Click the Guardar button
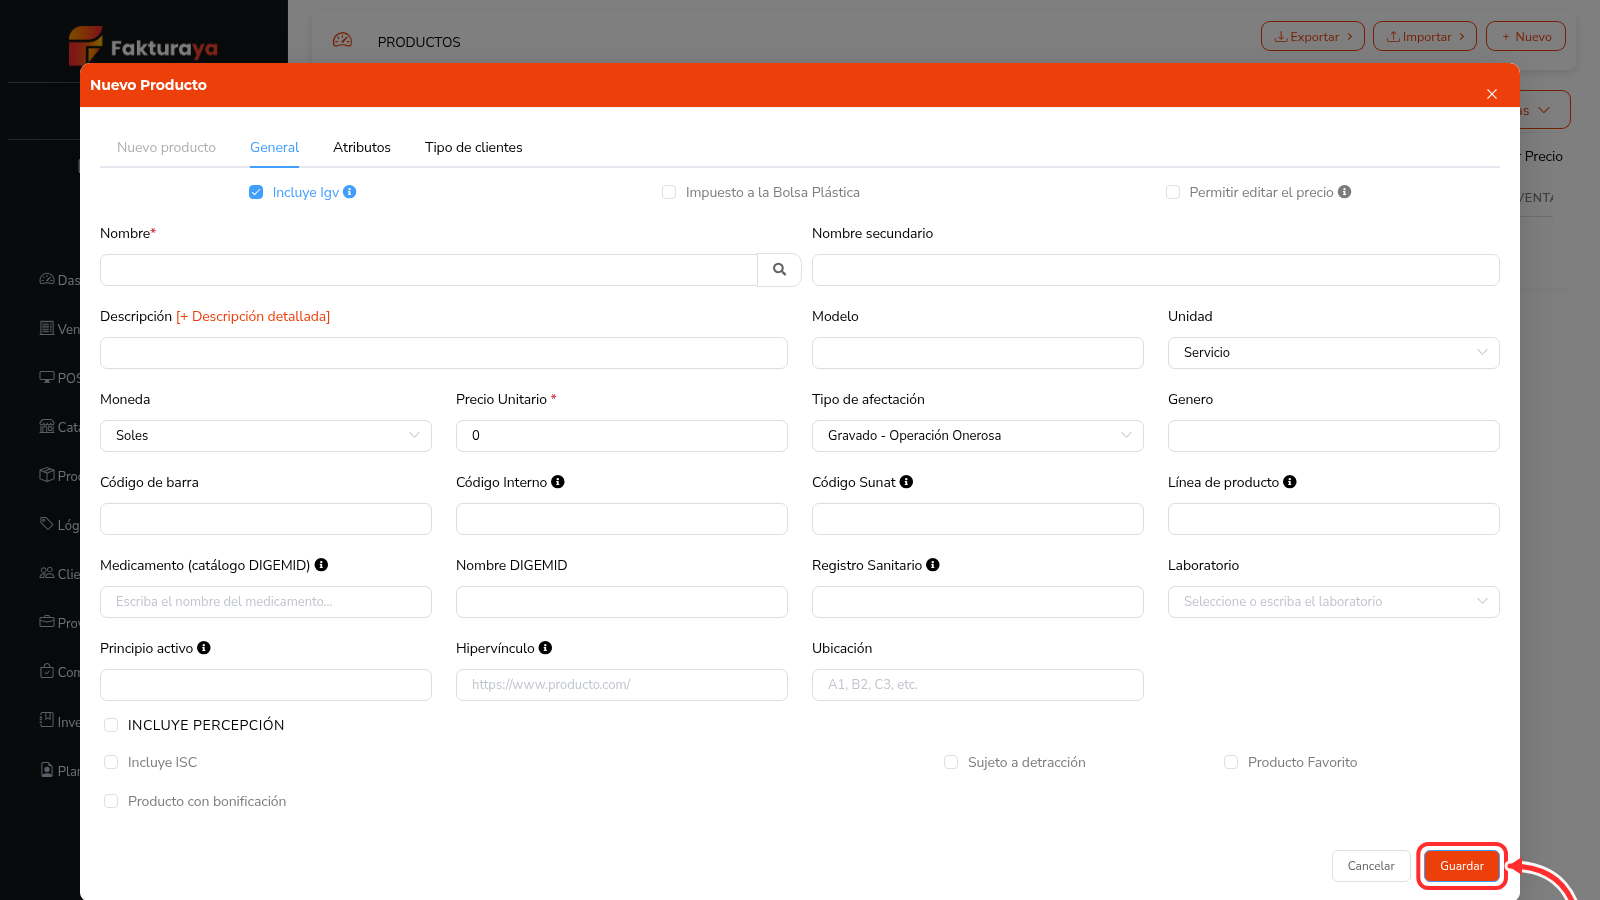Image resolution: width=1600 pixels, height=900 pixels. (x=1462, y=866)
